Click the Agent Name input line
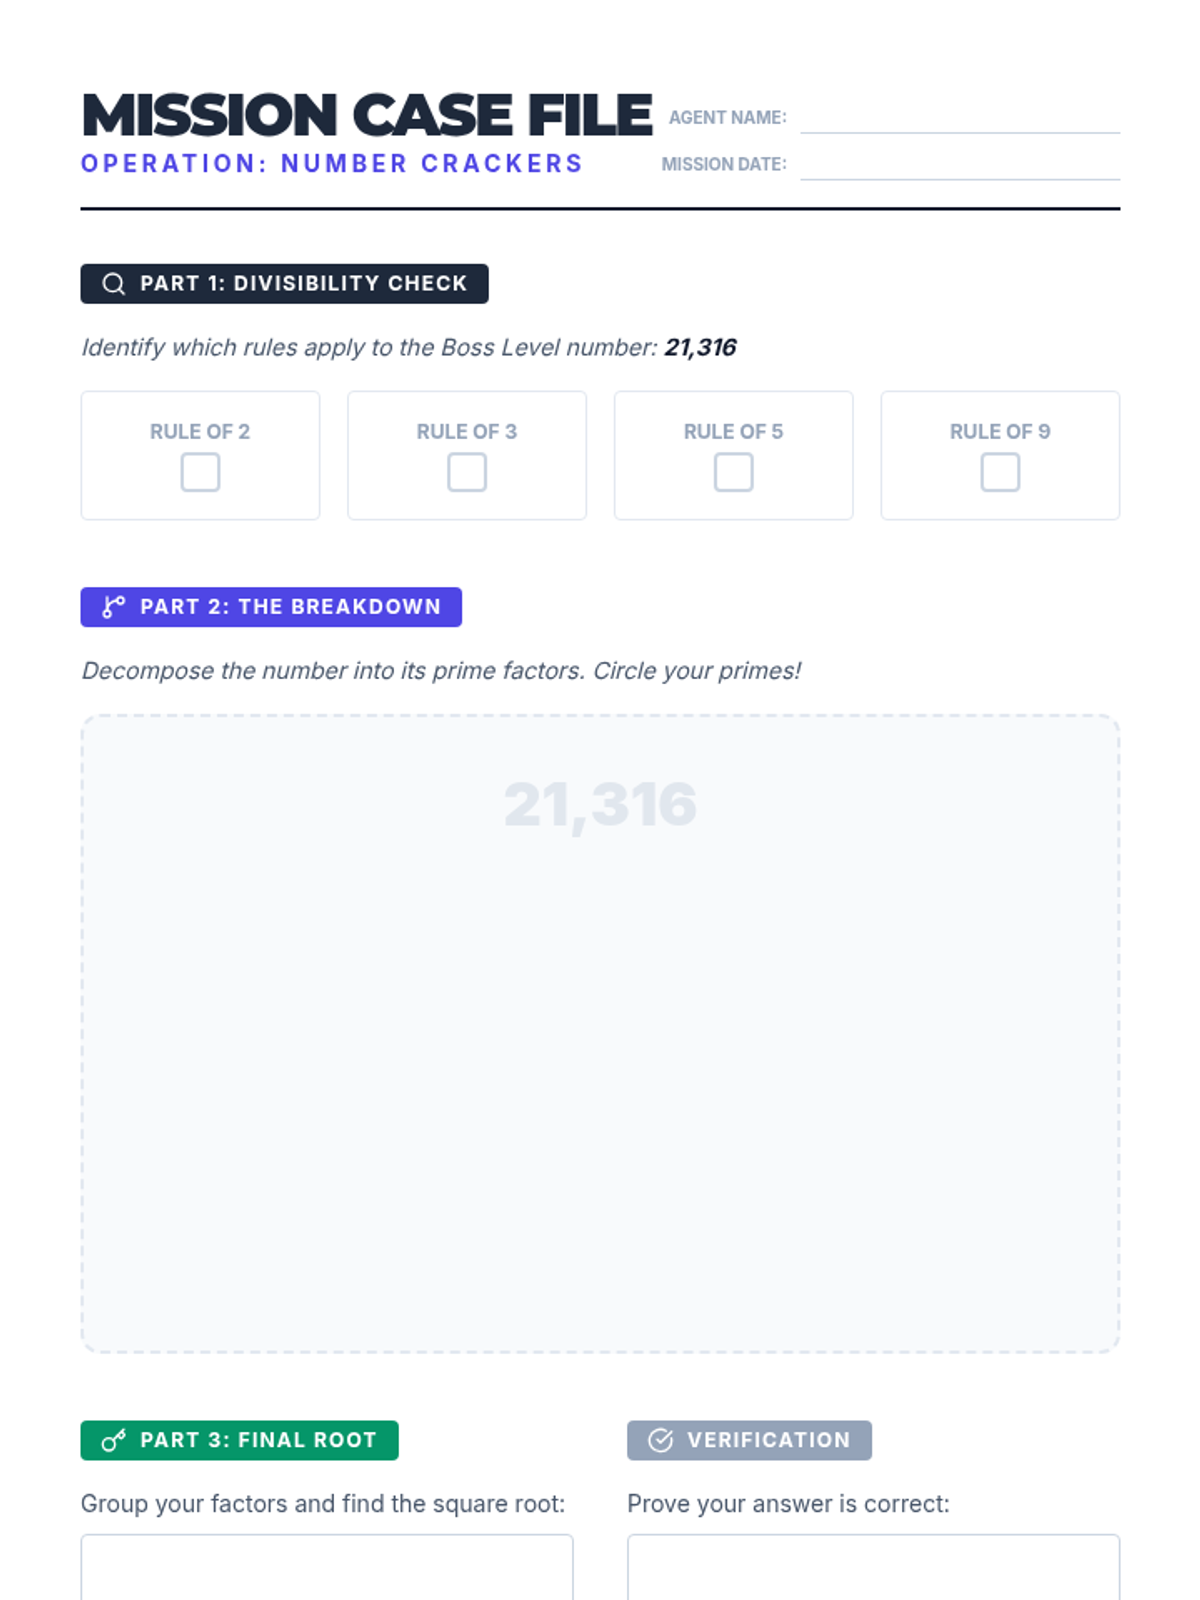Image resolution: width=1200 pixels, height=1600 pixels. (x=959, y=118)
